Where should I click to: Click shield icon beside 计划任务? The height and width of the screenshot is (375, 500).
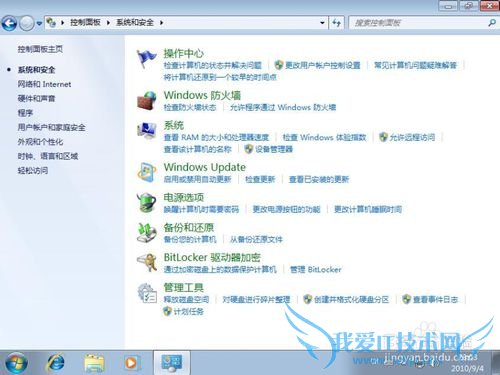167,311
